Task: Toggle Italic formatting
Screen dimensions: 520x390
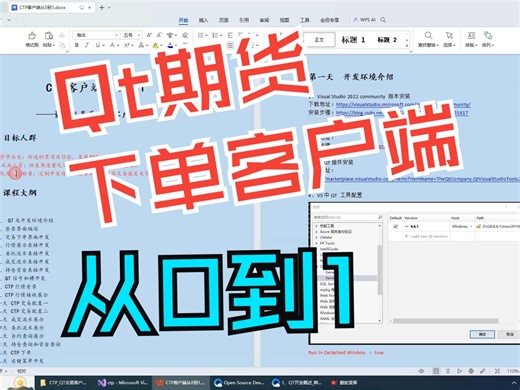Action: 87,45
